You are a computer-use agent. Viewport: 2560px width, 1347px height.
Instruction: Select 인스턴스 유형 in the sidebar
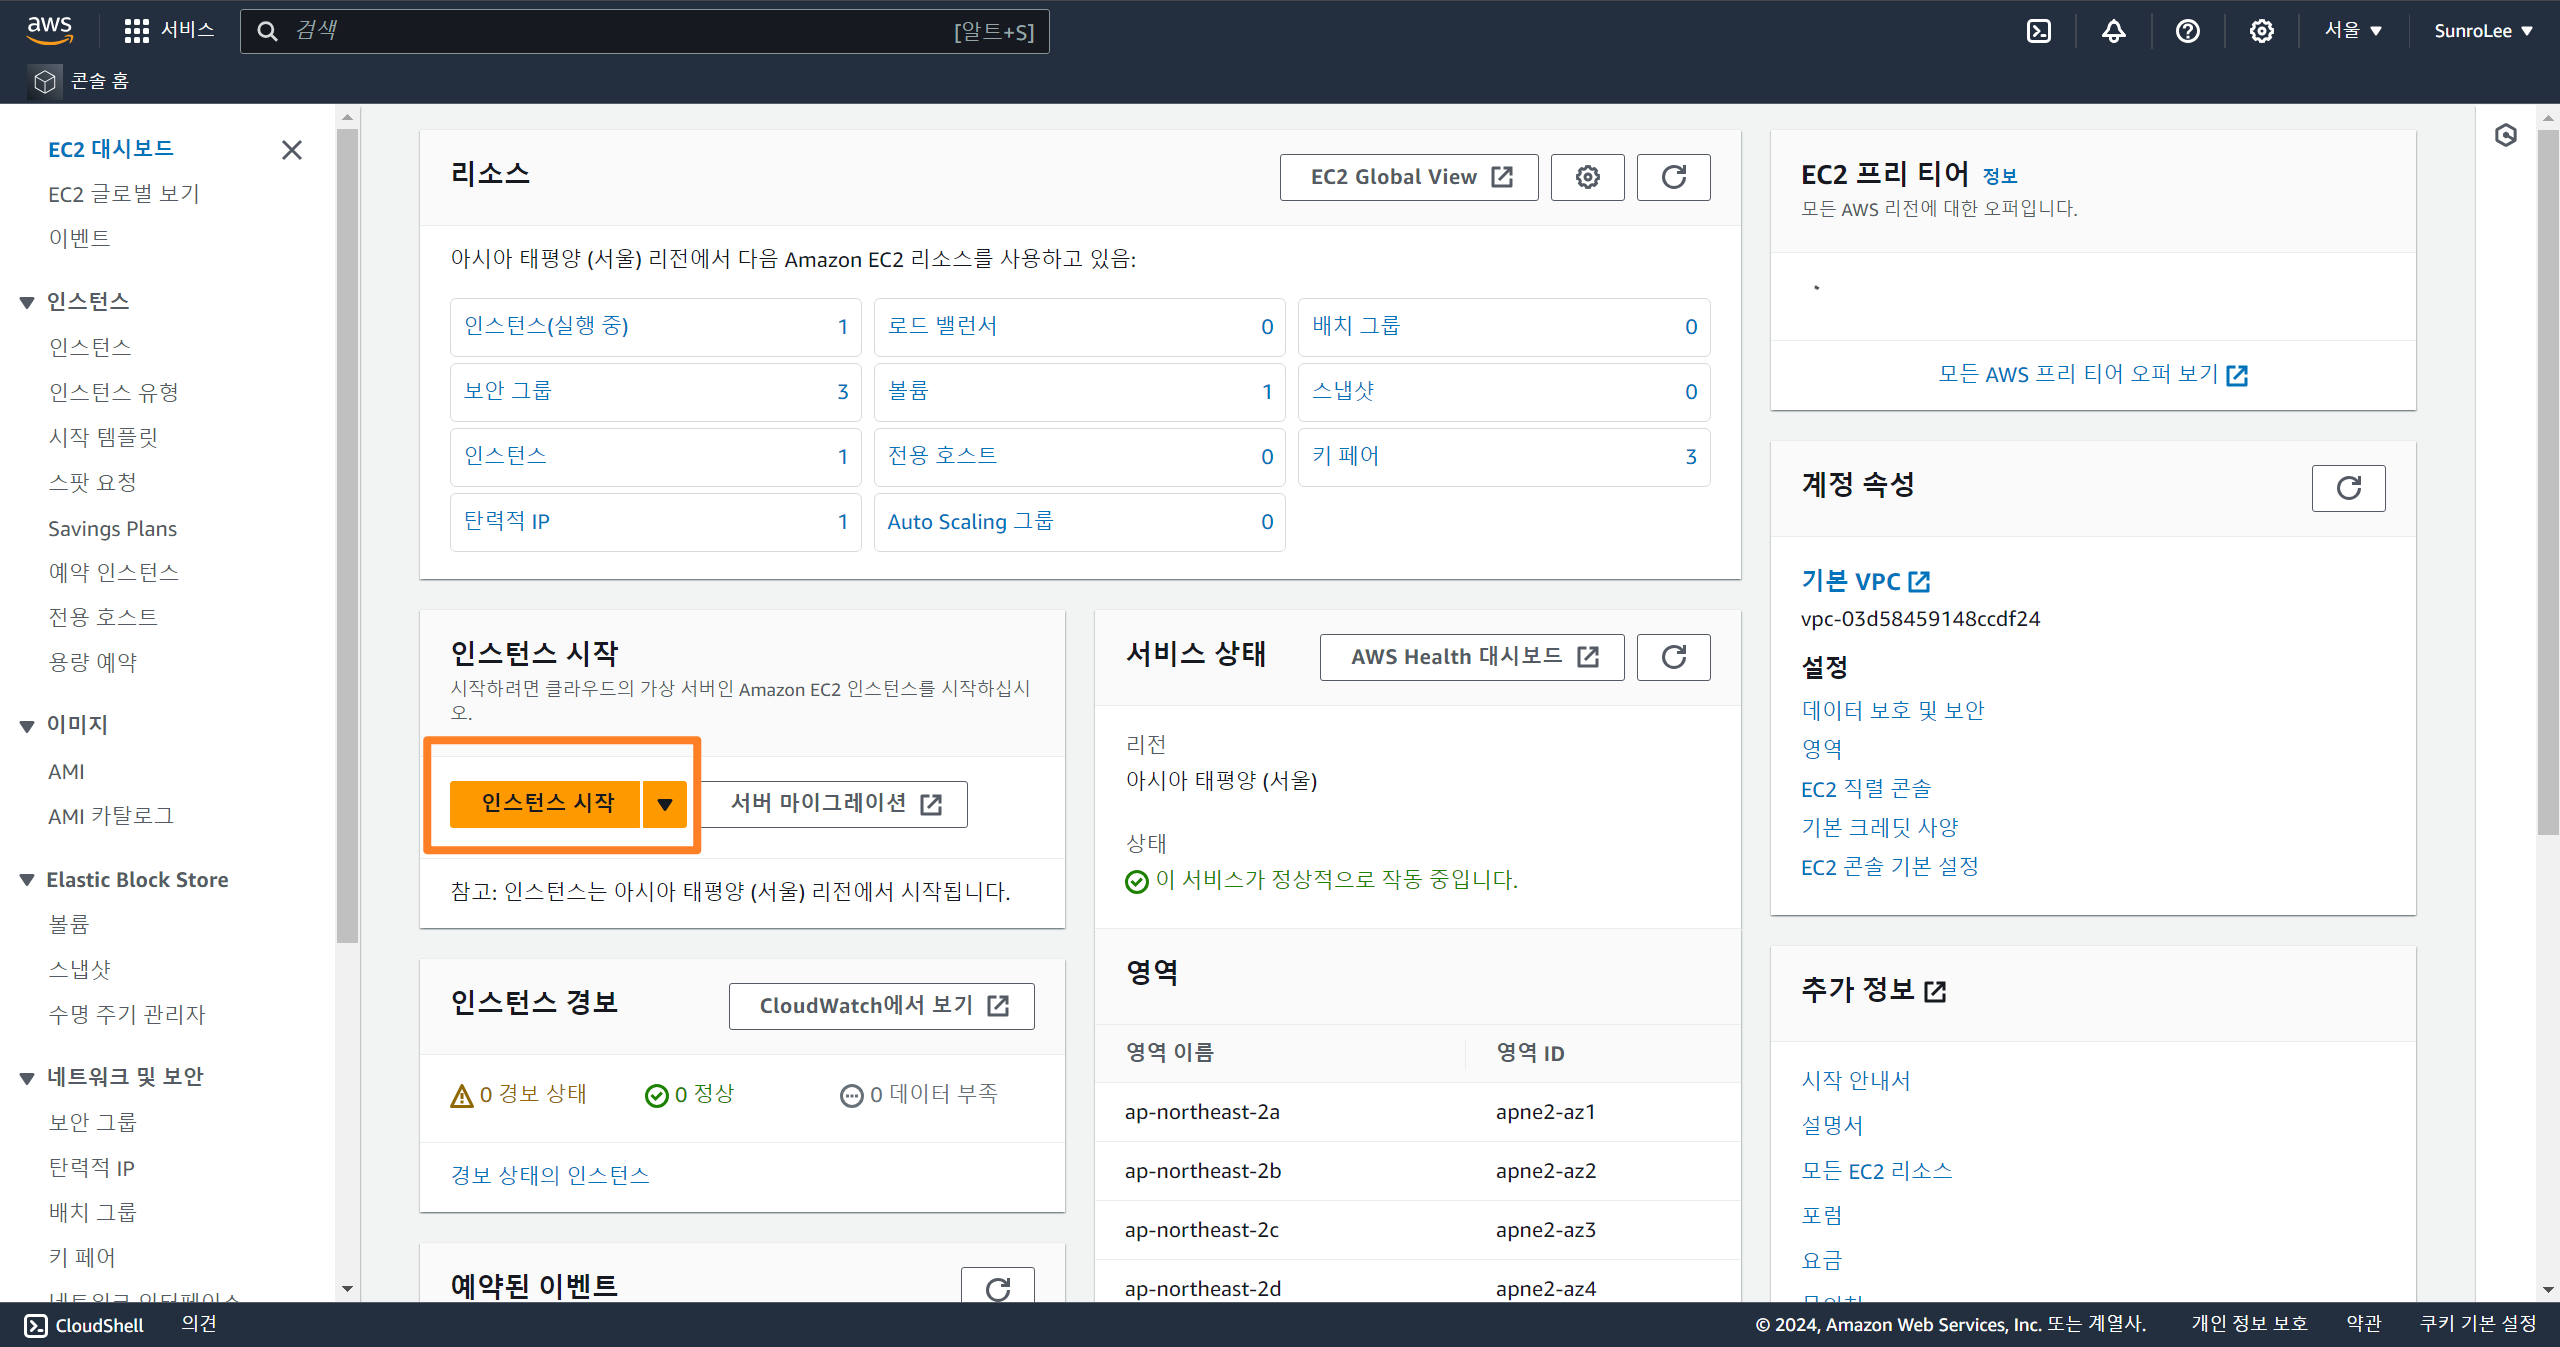[x=113, y=392]
